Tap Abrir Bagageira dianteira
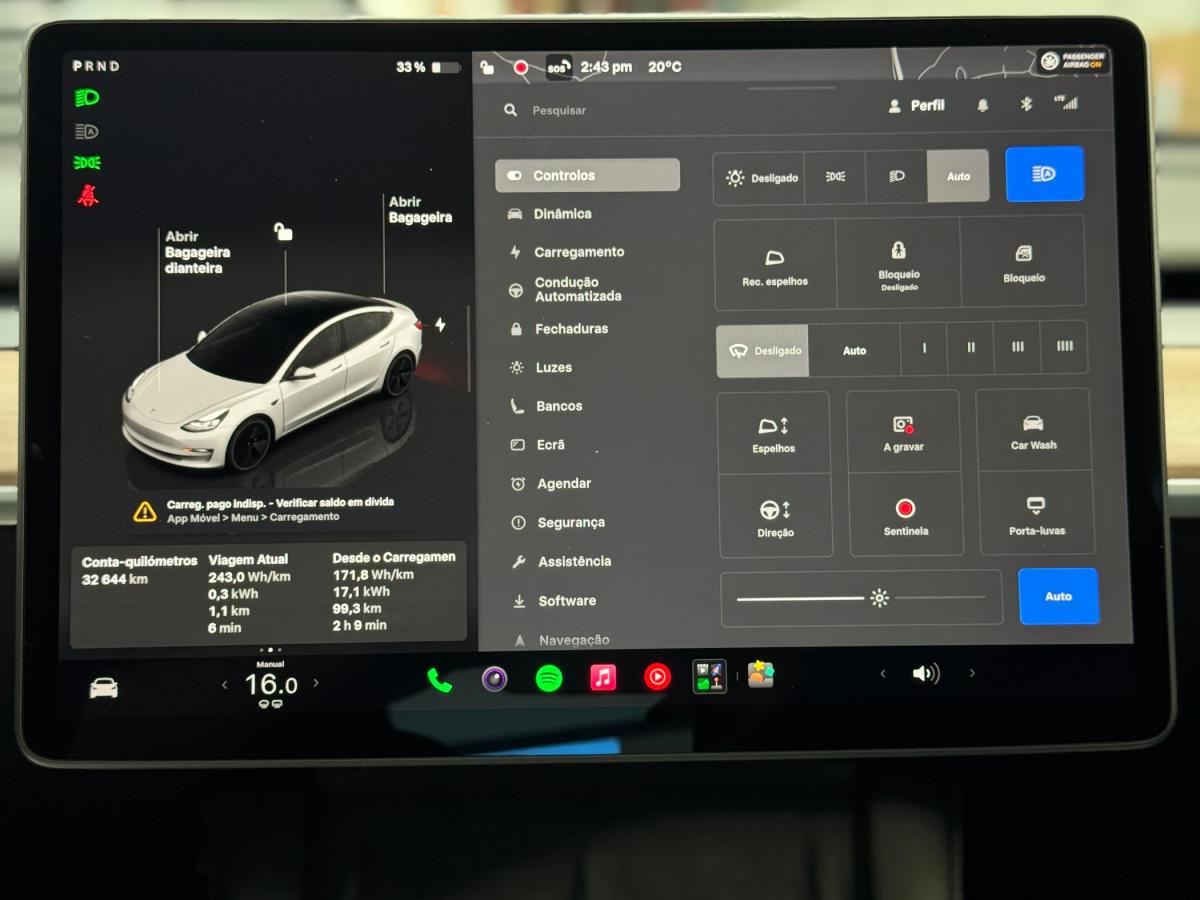 click(x=198, y=252)
